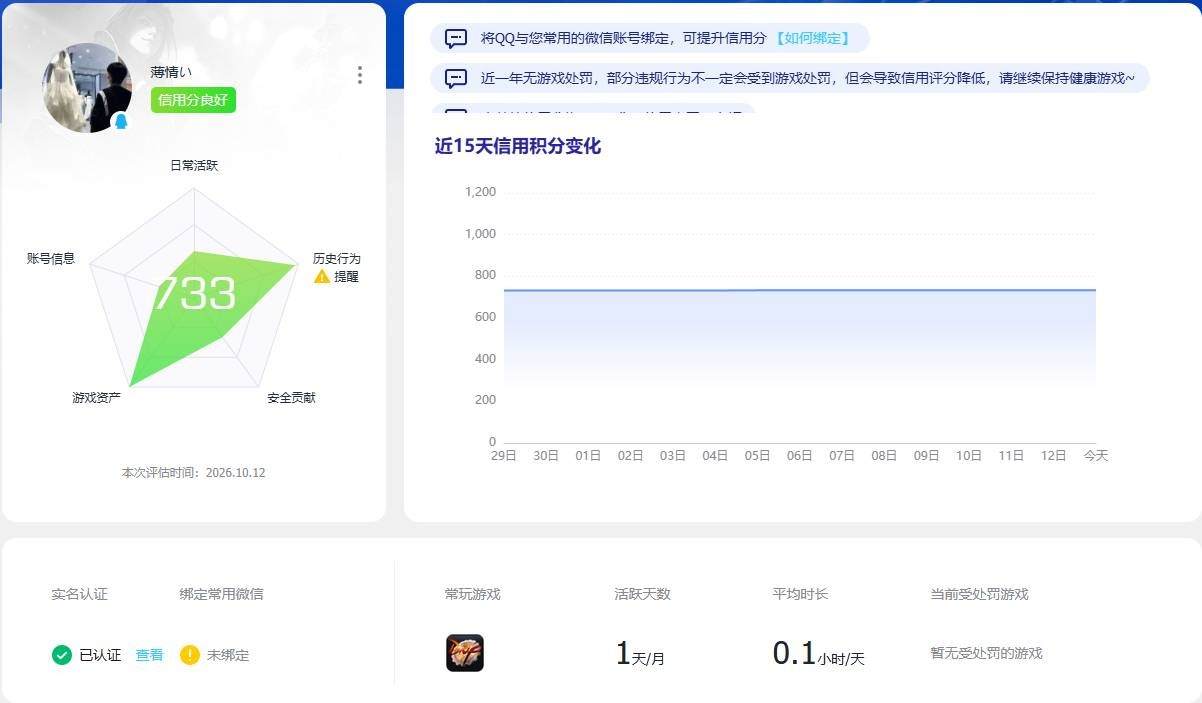Screen dimensions: 1202x703
Task: Click the user profile avatar
Action: (87, 88)
